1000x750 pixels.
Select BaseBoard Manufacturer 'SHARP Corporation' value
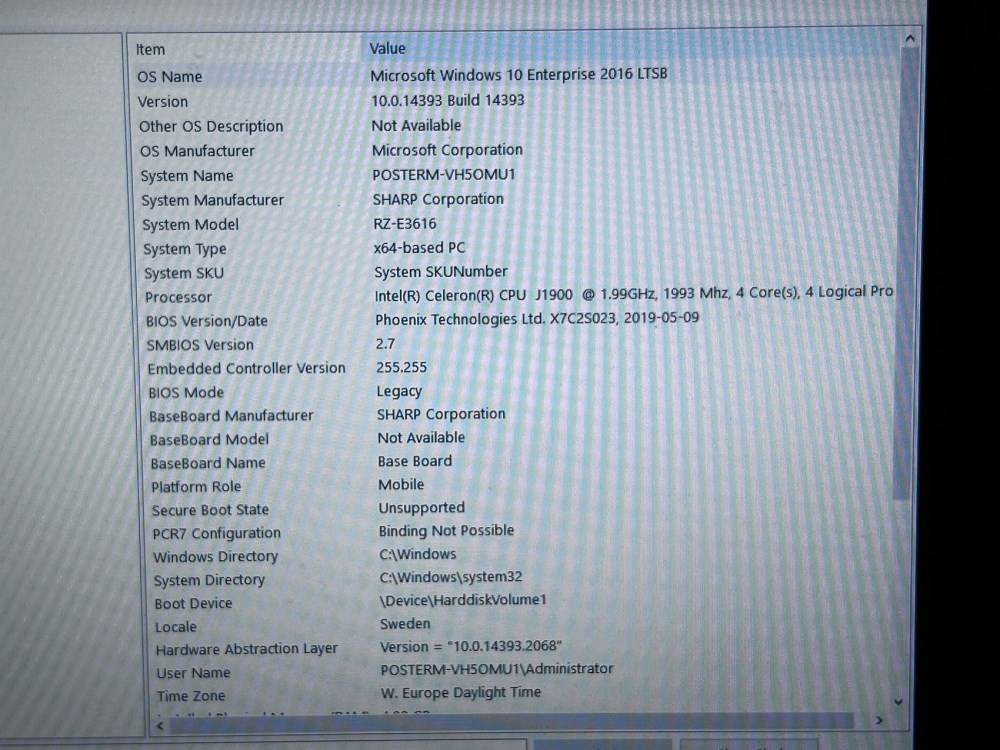click(441, 414)
